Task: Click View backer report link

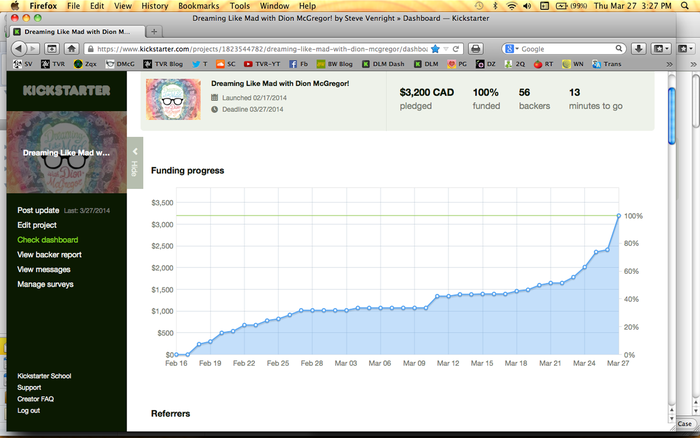Action: 49,254
